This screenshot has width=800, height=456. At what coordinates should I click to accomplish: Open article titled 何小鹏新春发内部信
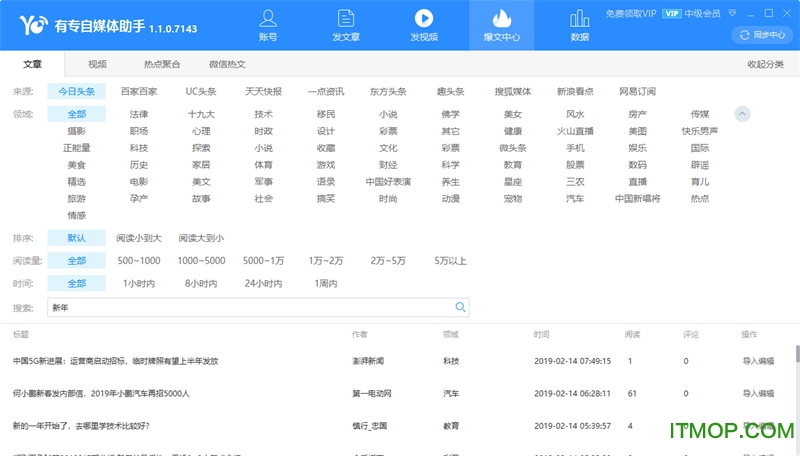(101, 393)
